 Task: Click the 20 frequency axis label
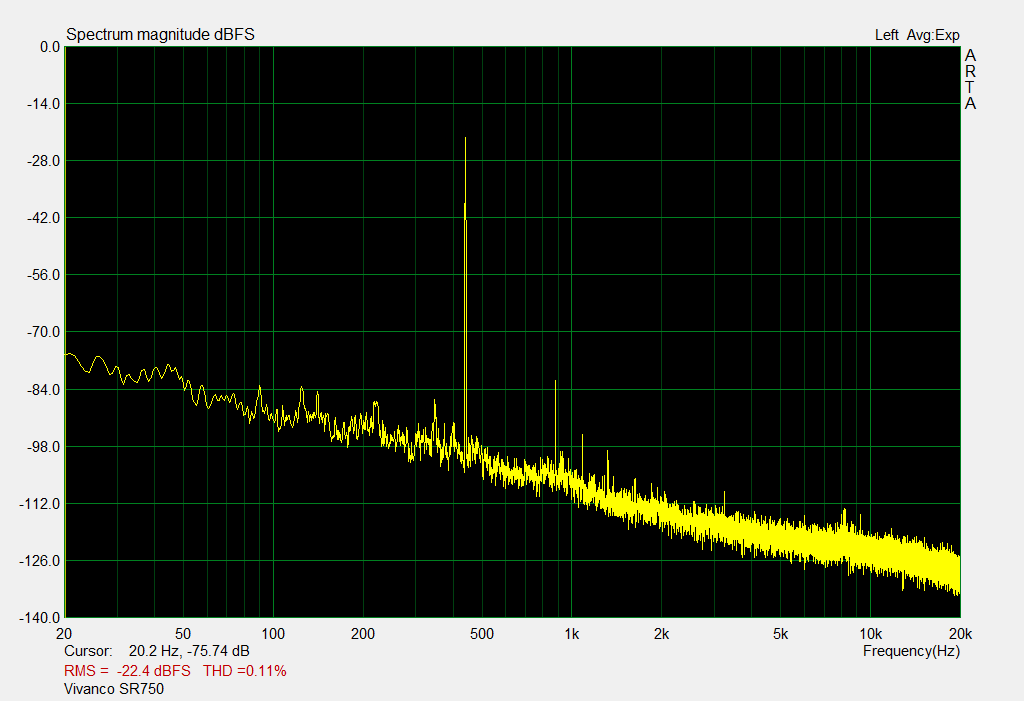click(x=64, y=634)
